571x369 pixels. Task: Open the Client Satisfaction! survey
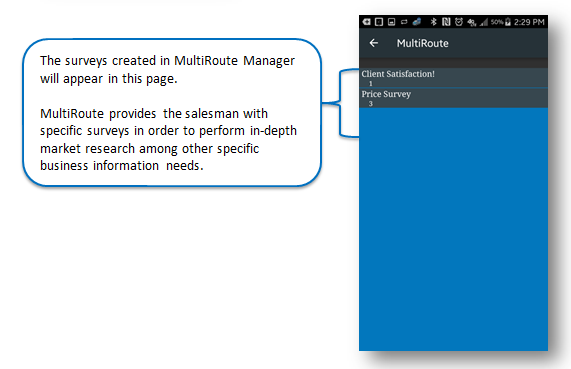(x=453, y=78)
